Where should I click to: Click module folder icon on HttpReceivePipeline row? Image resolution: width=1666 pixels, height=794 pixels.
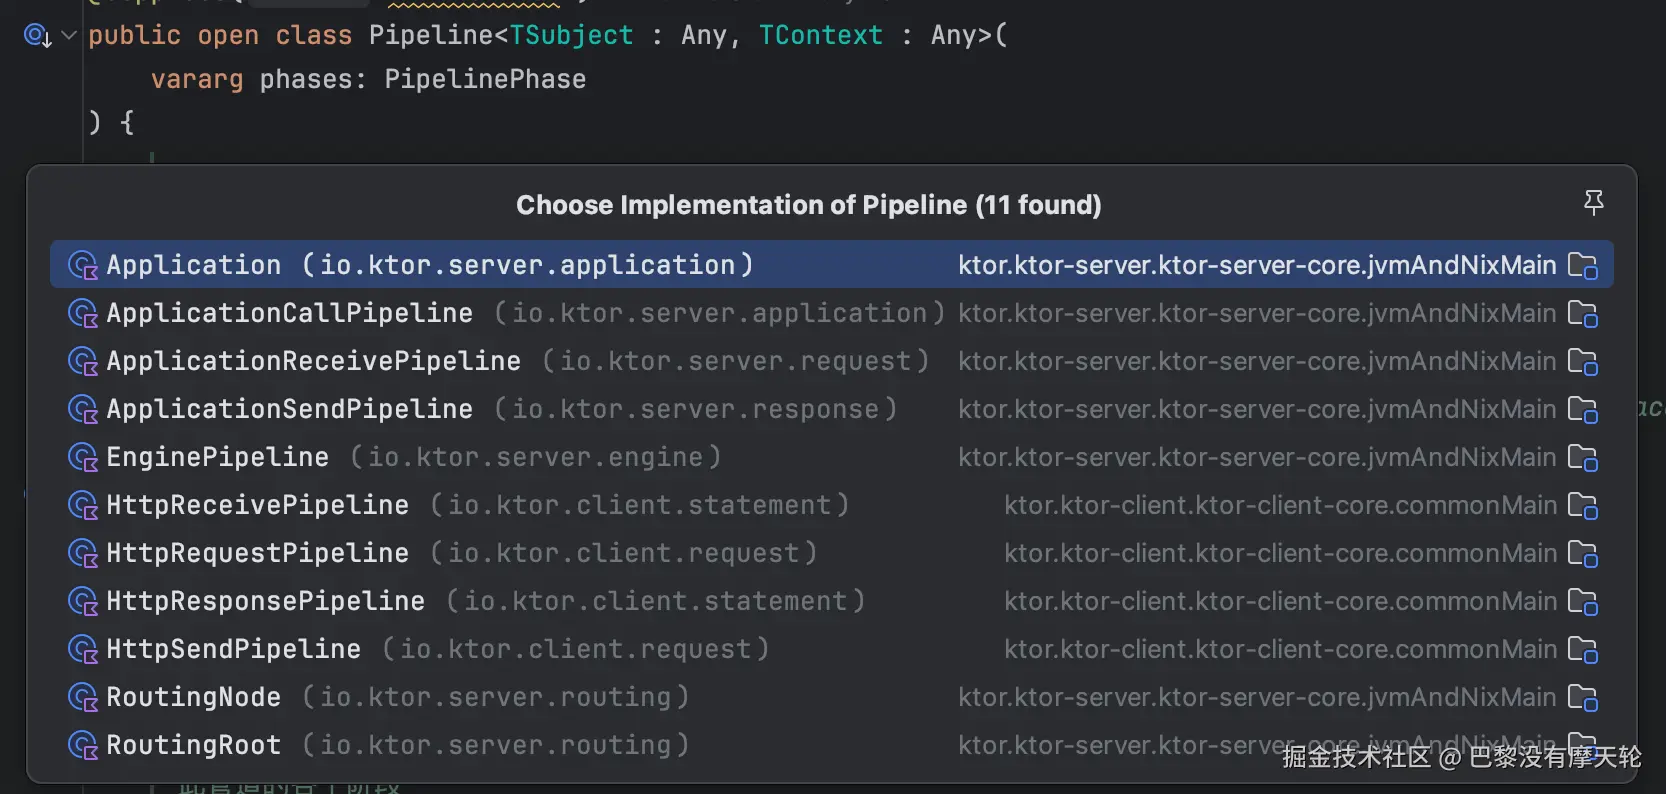[1583, 506]
